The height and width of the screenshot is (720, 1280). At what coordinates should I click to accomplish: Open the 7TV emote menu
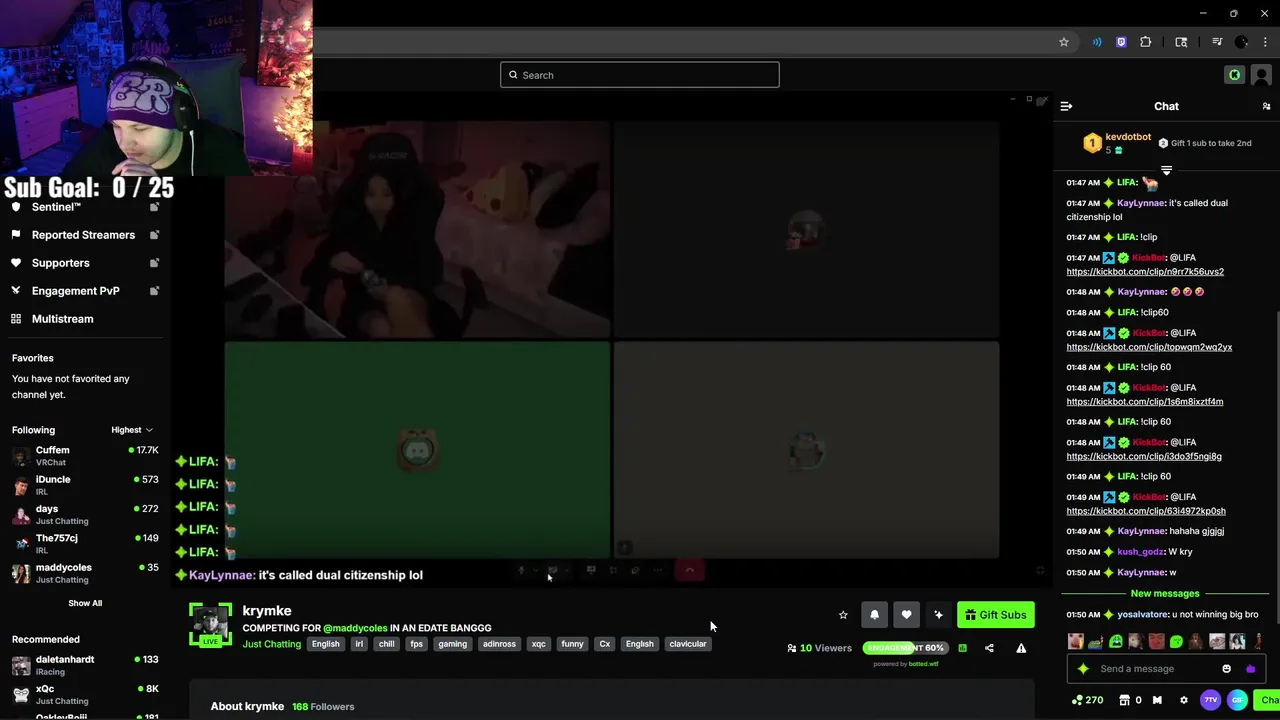[1211, 700]
